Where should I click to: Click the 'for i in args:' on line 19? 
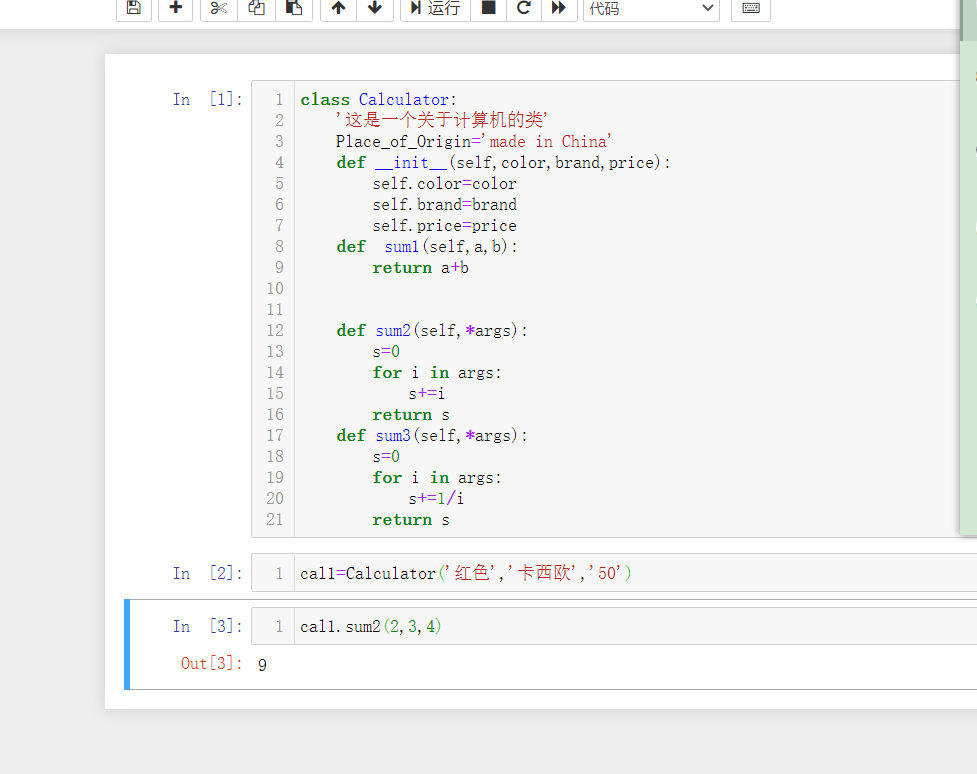(x=437, y=478)
